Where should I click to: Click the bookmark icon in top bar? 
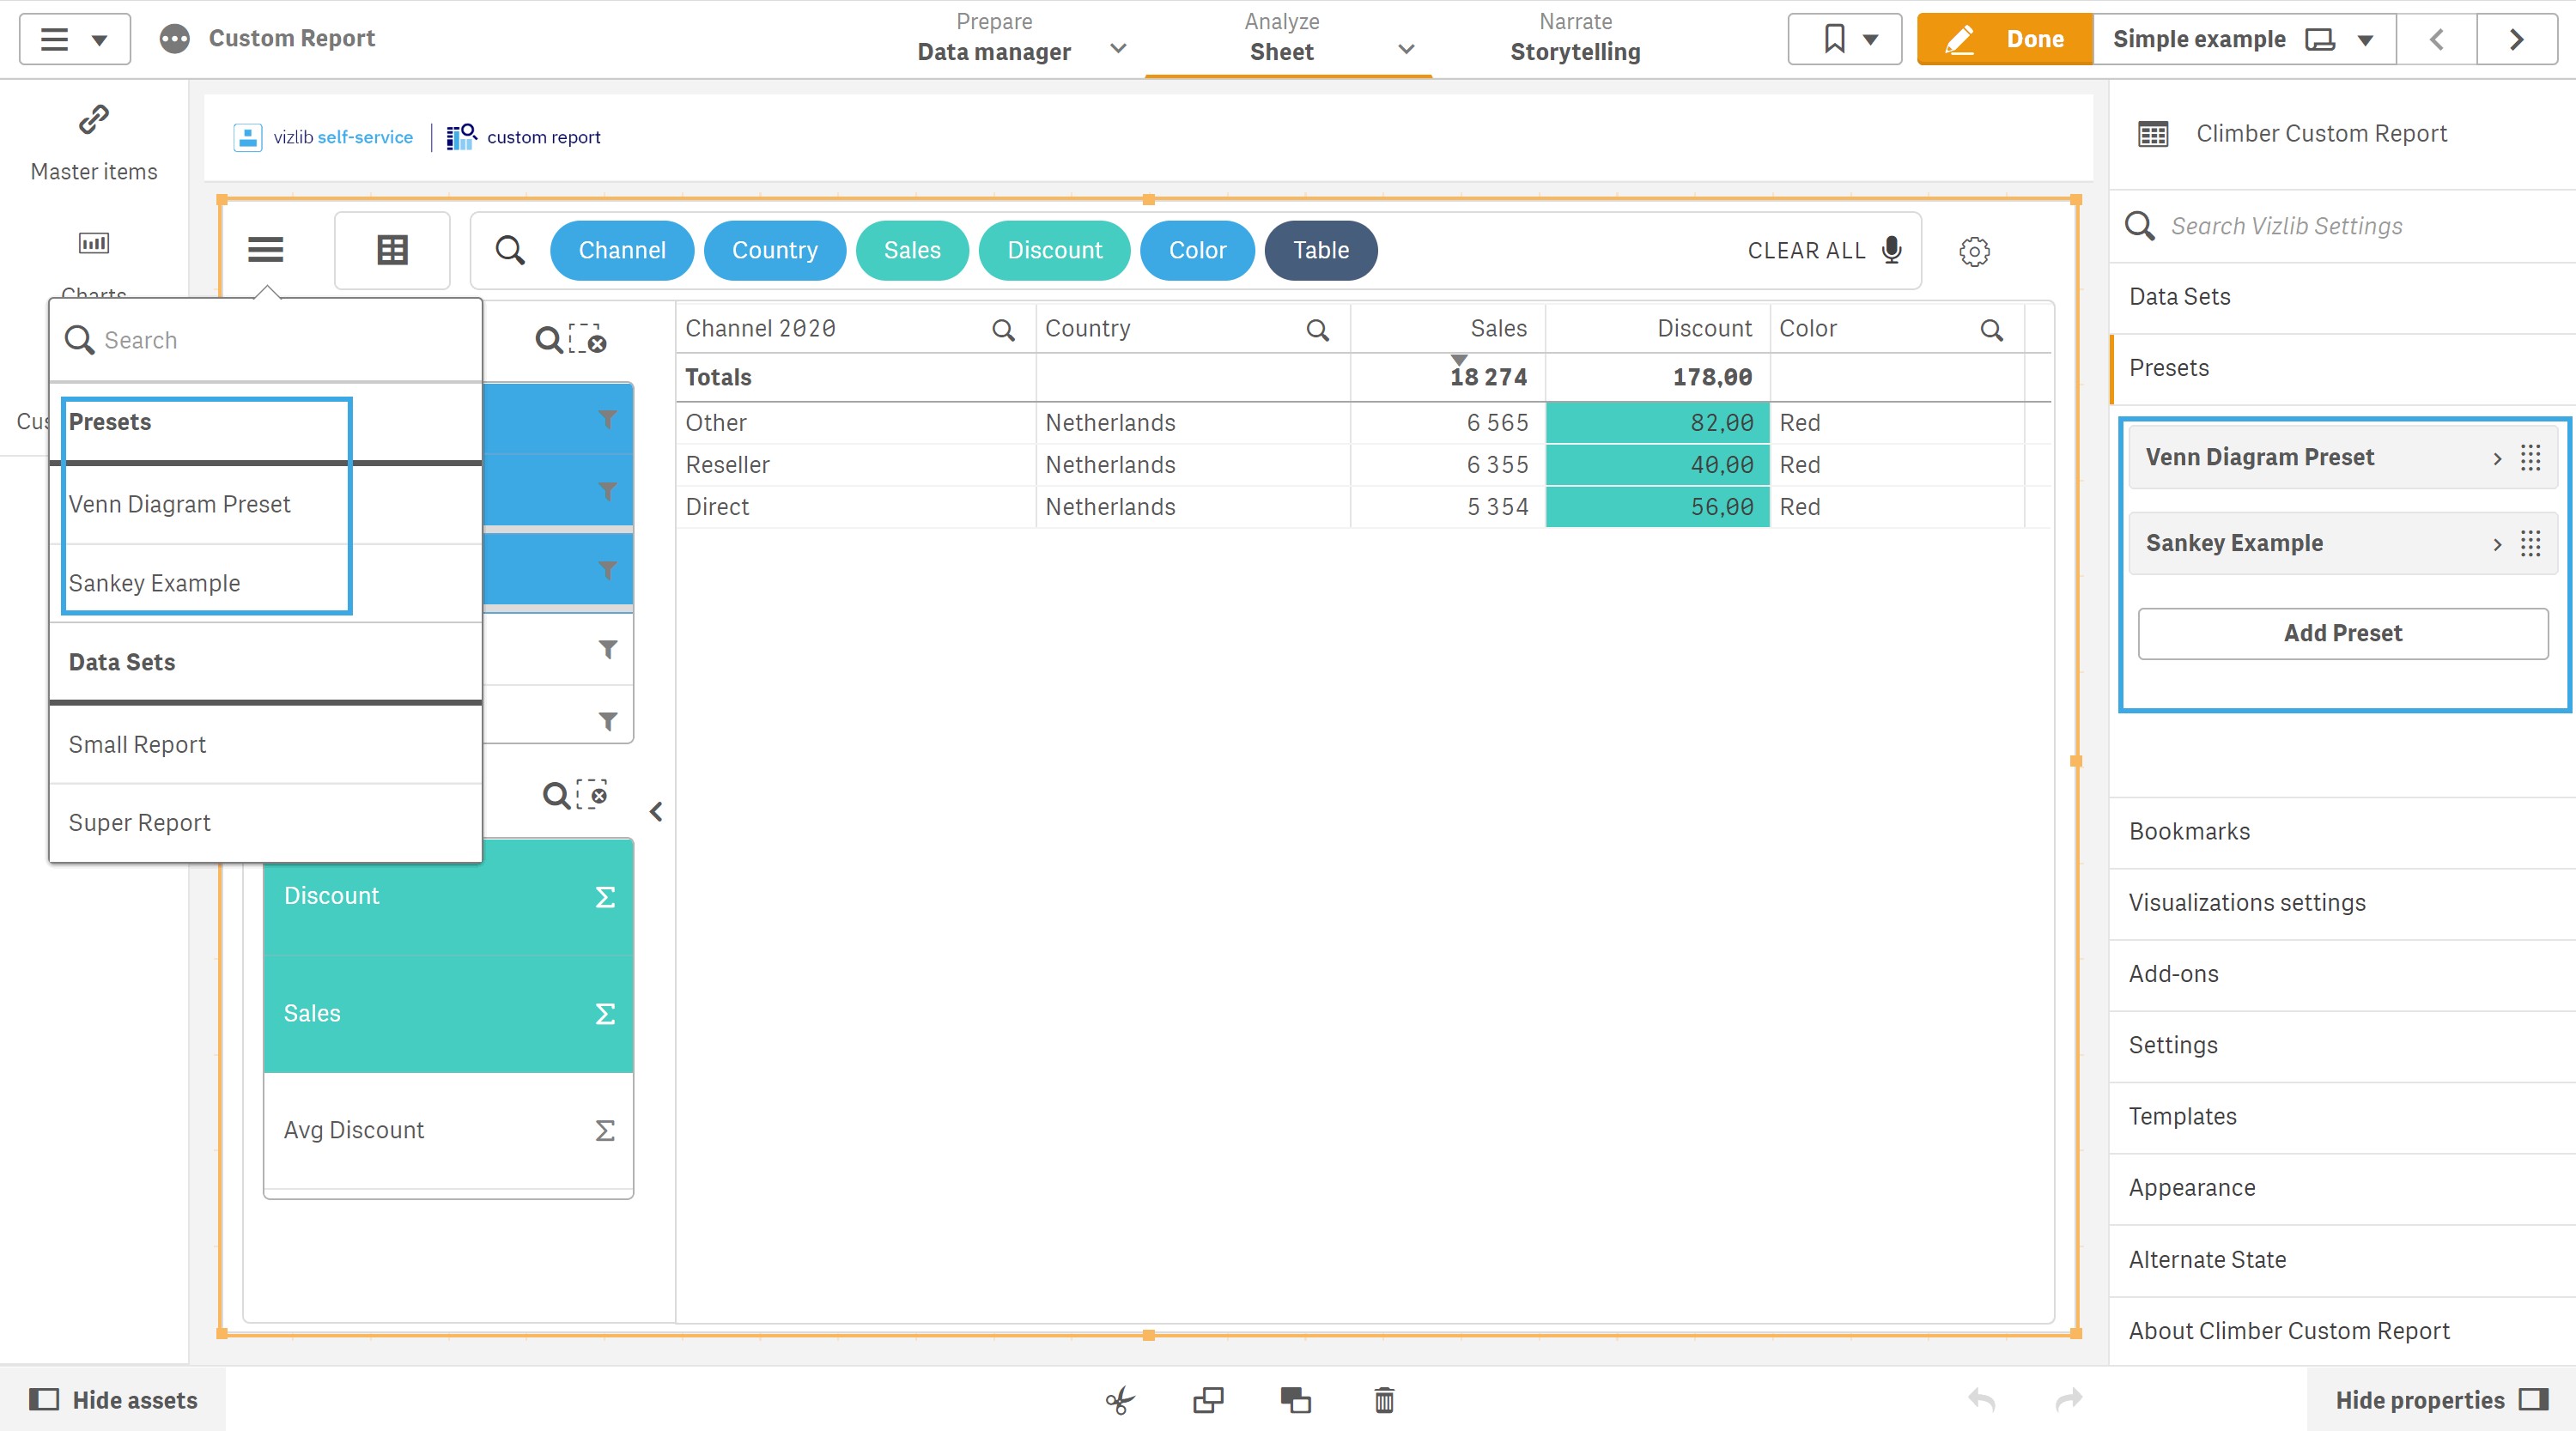click(x=1834, y=39)
